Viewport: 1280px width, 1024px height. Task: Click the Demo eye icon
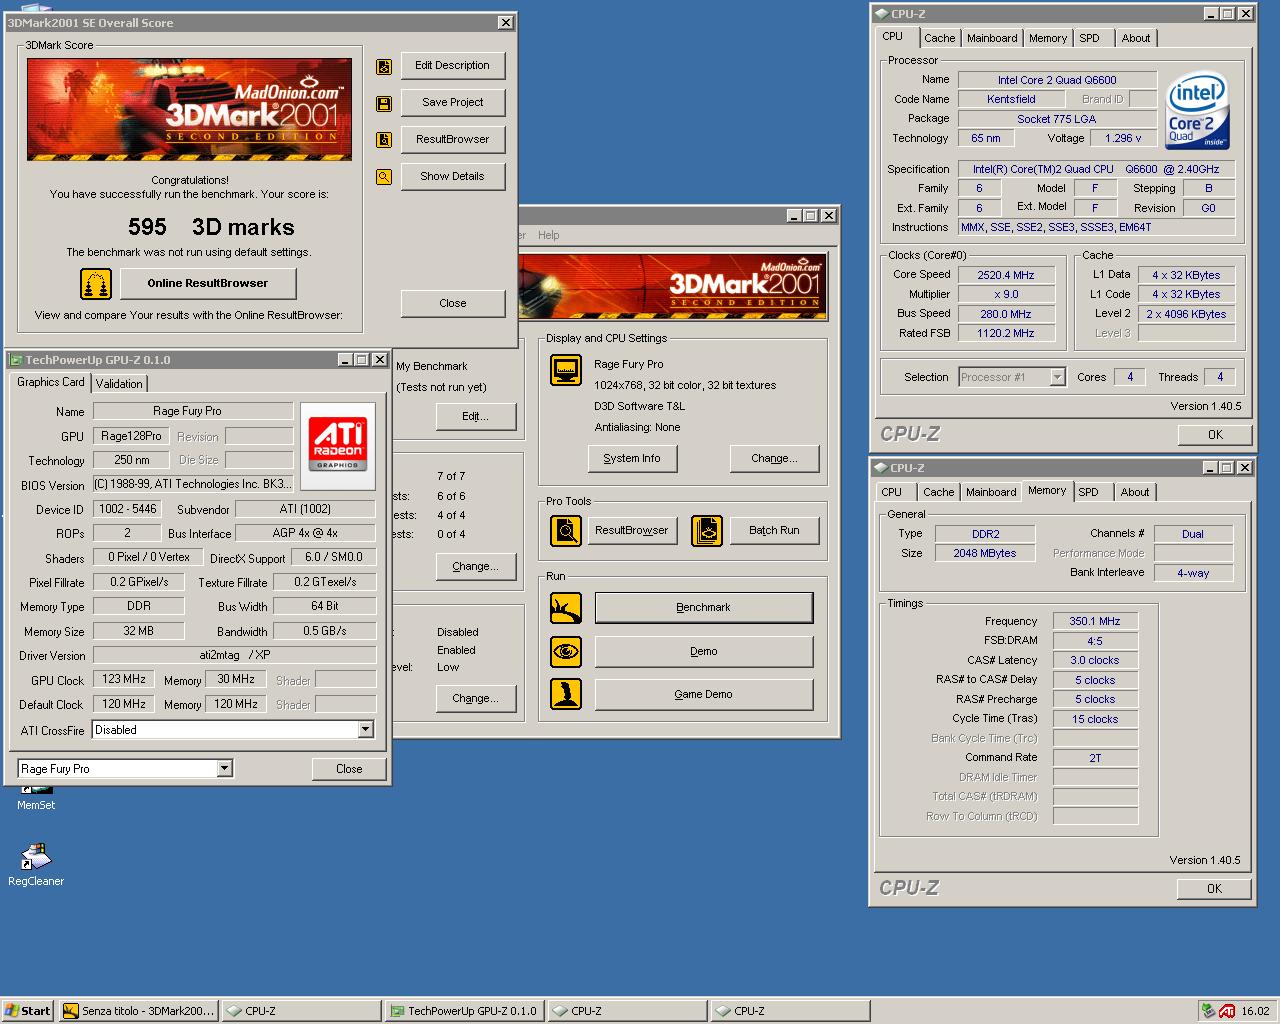click(x=566, y=652)
